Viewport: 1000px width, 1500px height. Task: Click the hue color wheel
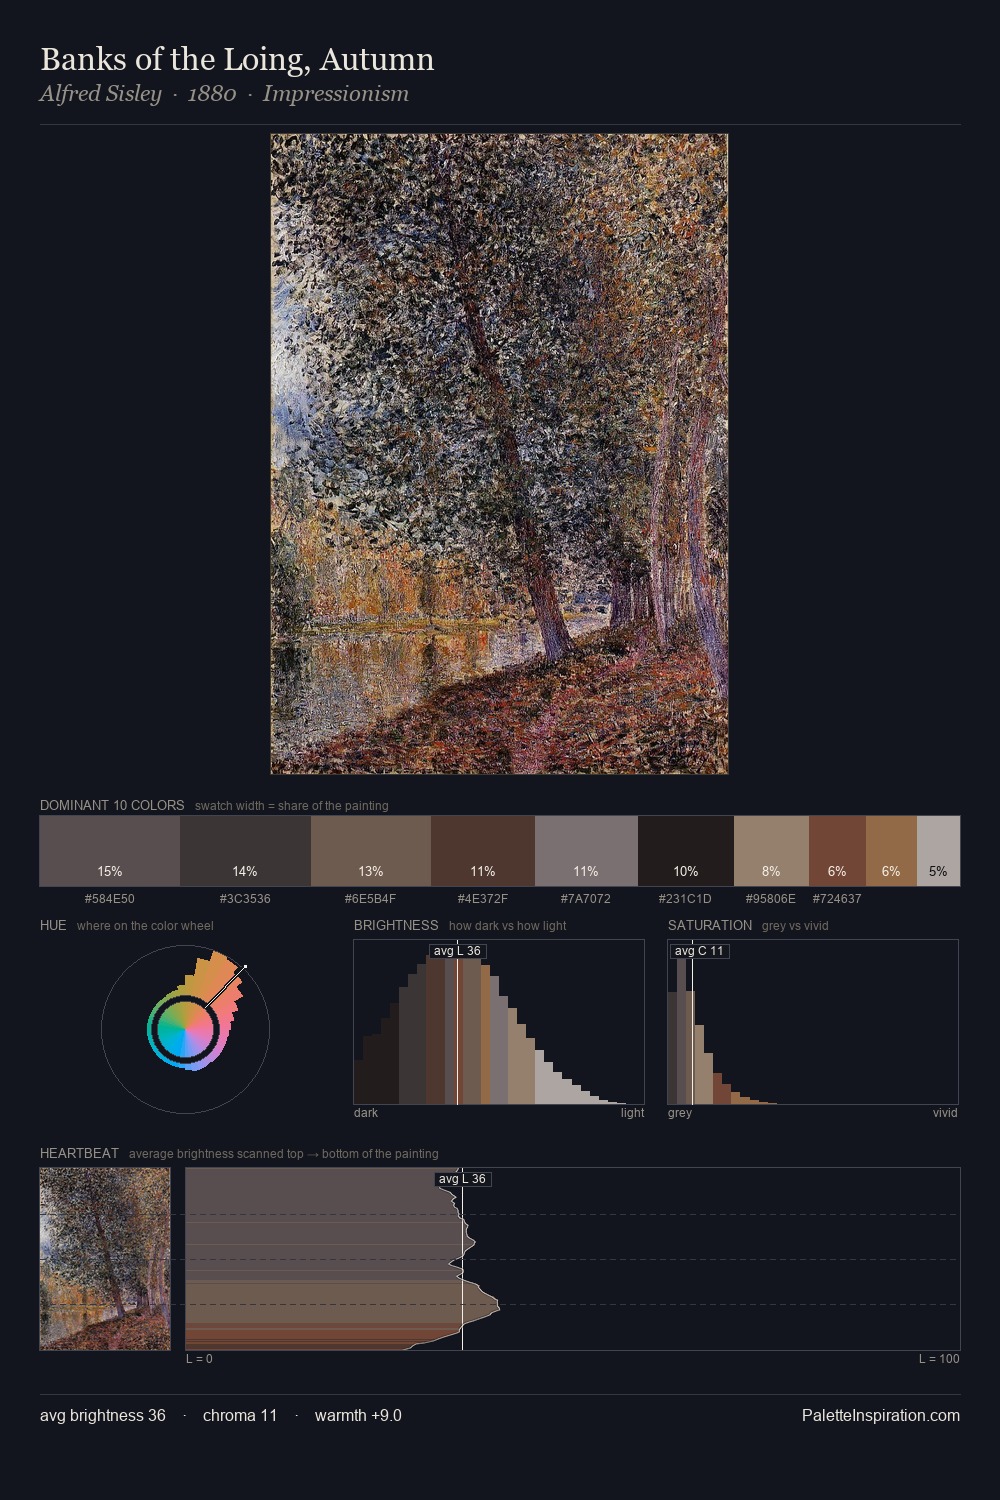point(185,1029)
